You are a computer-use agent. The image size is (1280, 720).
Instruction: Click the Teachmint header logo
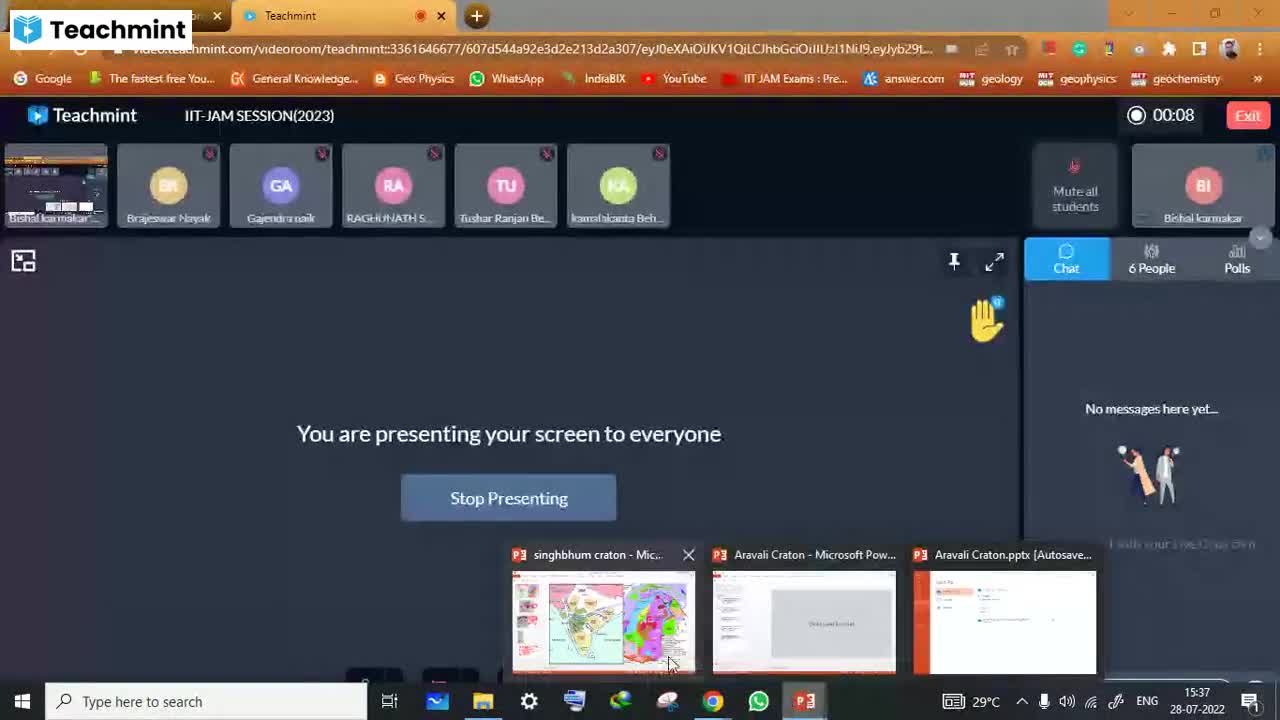tap(82, 115)
